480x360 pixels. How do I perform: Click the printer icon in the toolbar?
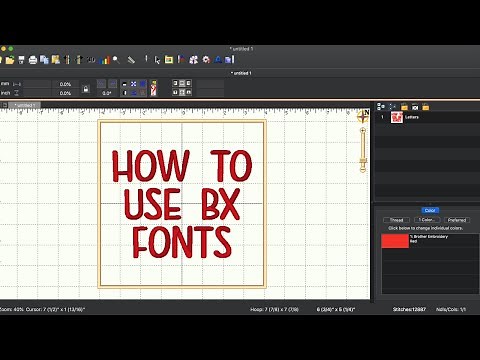[x=33, y=60]
